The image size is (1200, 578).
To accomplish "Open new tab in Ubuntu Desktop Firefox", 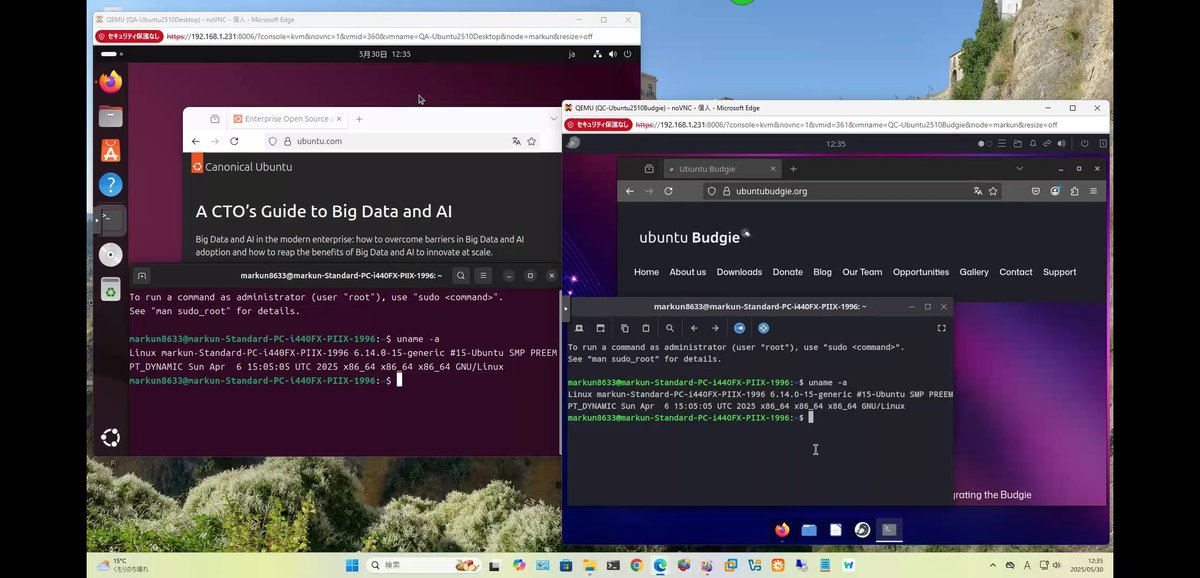I will [359, 119].
